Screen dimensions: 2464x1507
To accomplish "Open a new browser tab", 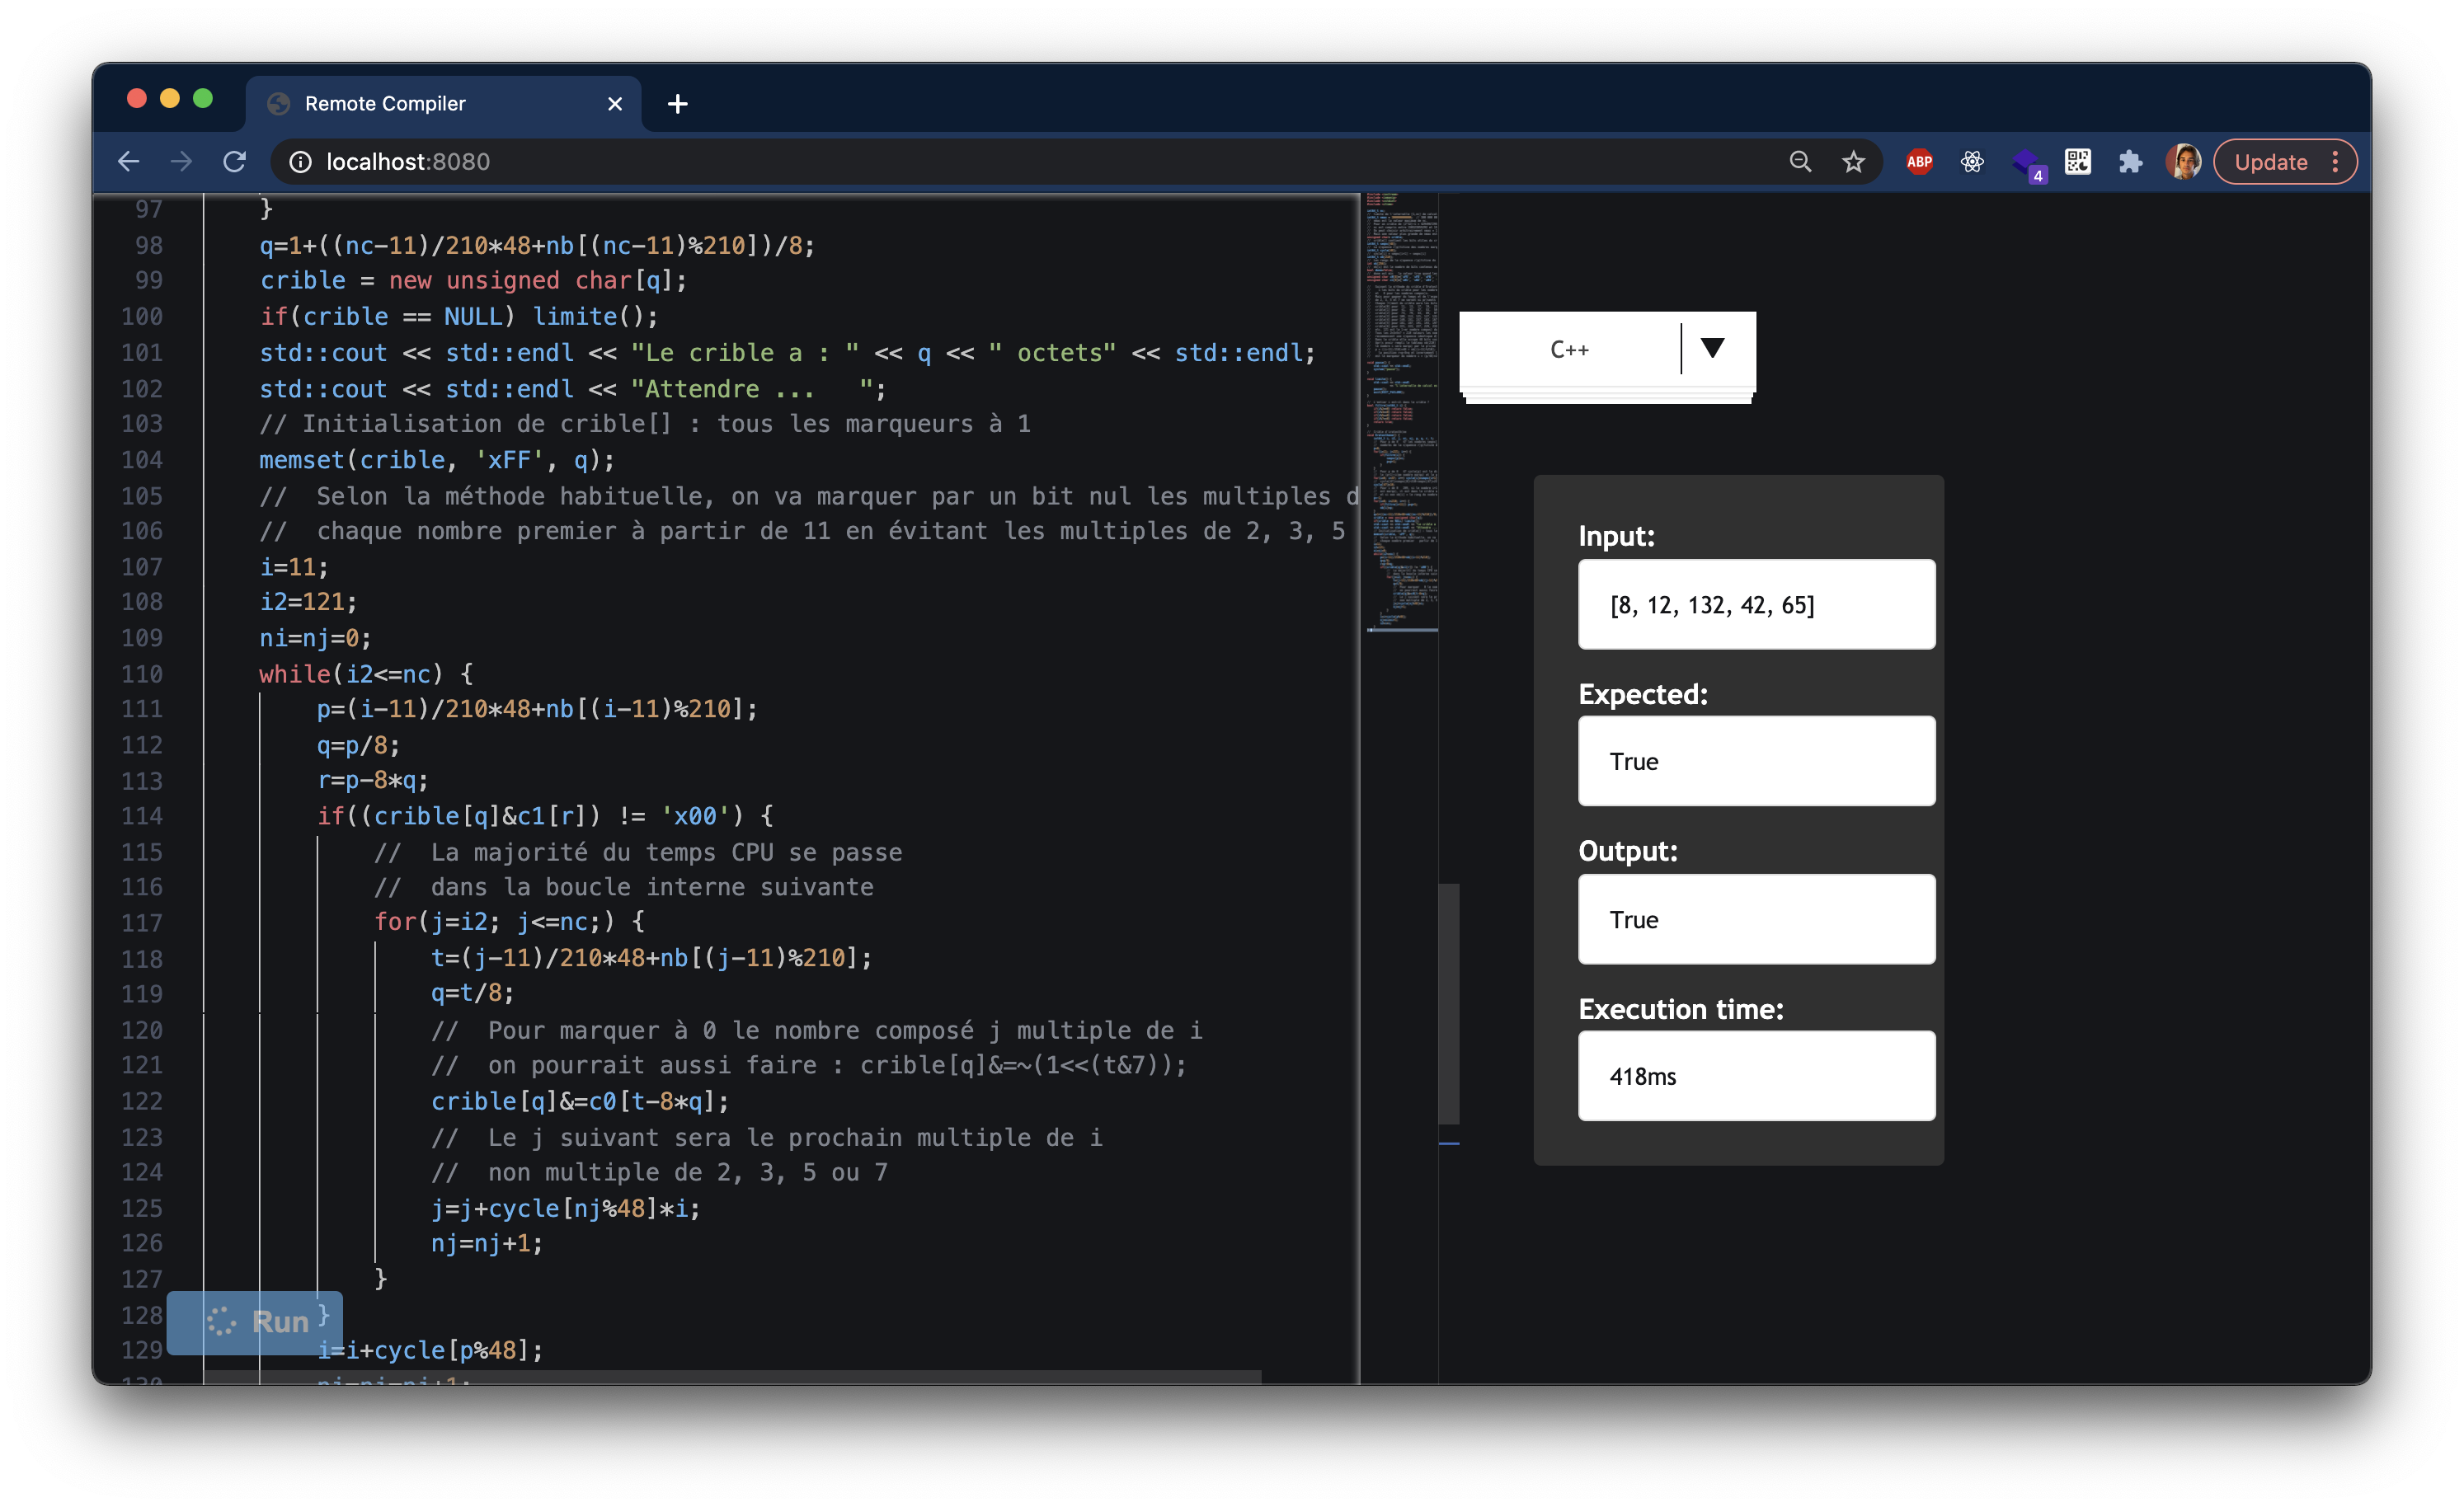I will (x=677, y=103).
